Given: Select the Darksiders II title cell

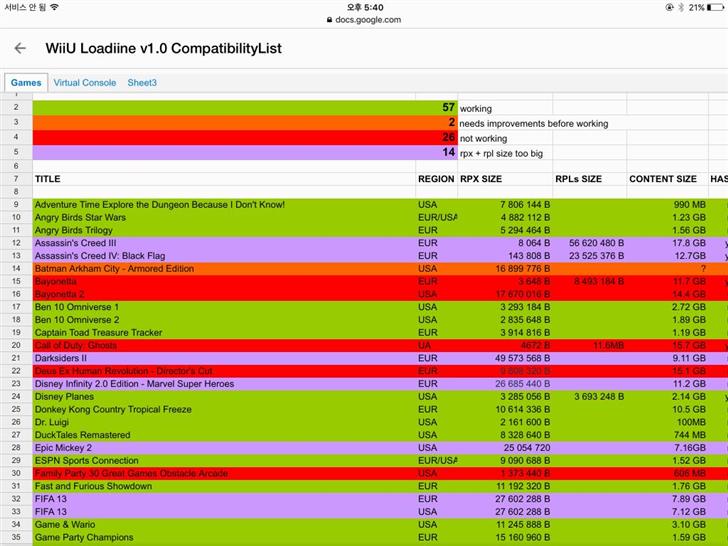Looking at the screenshot, I should pos(224,358).
